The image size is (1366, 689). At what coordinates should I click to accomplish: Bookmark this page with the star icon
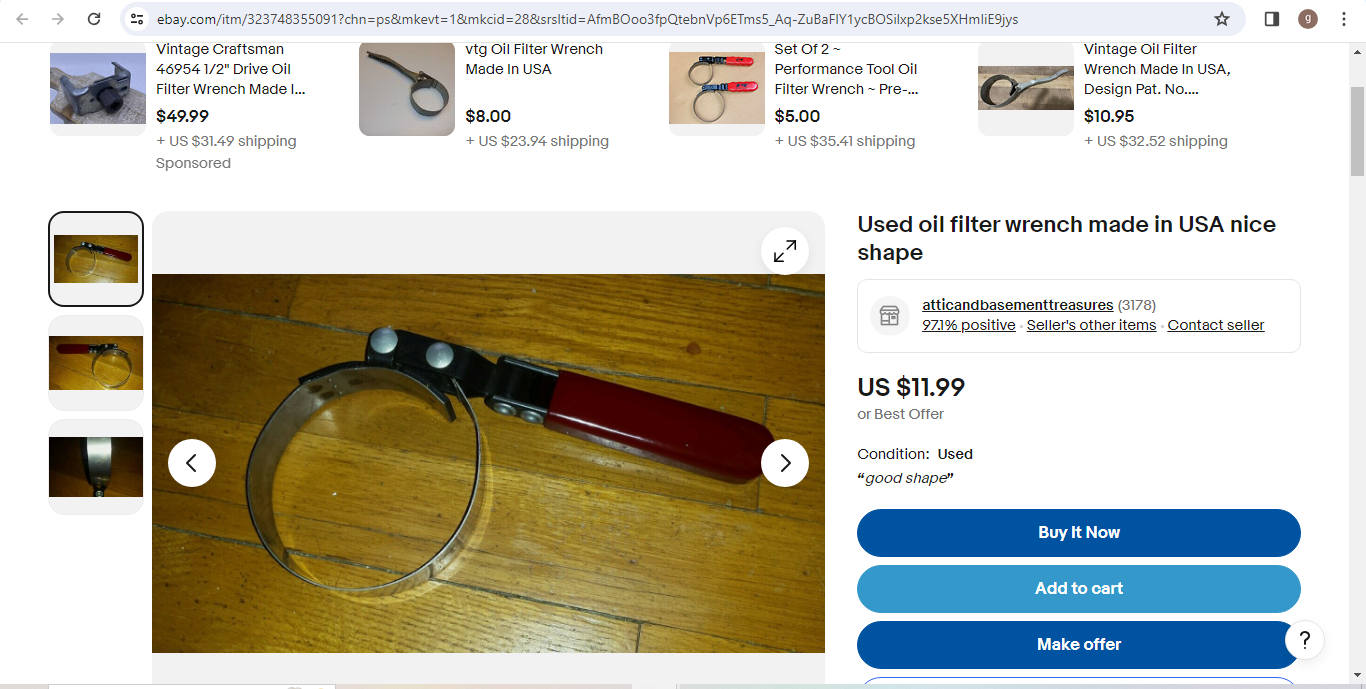pyautogui.click(x=1222, y=19)
